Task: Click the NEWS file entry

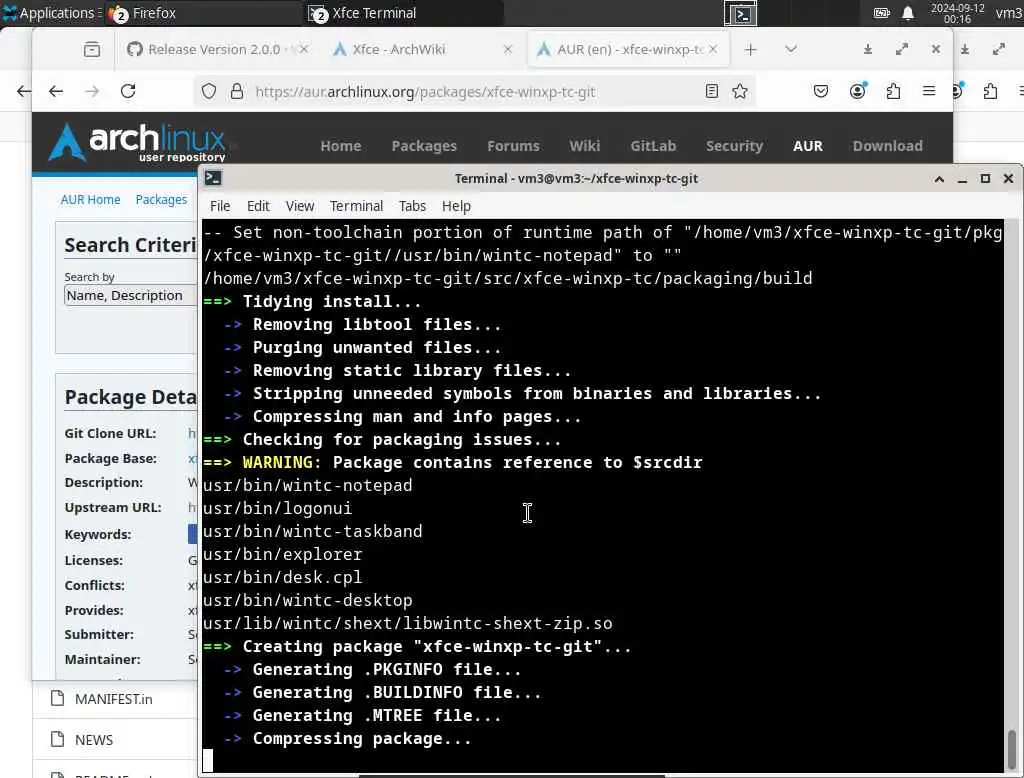Action: coord(94,740)
